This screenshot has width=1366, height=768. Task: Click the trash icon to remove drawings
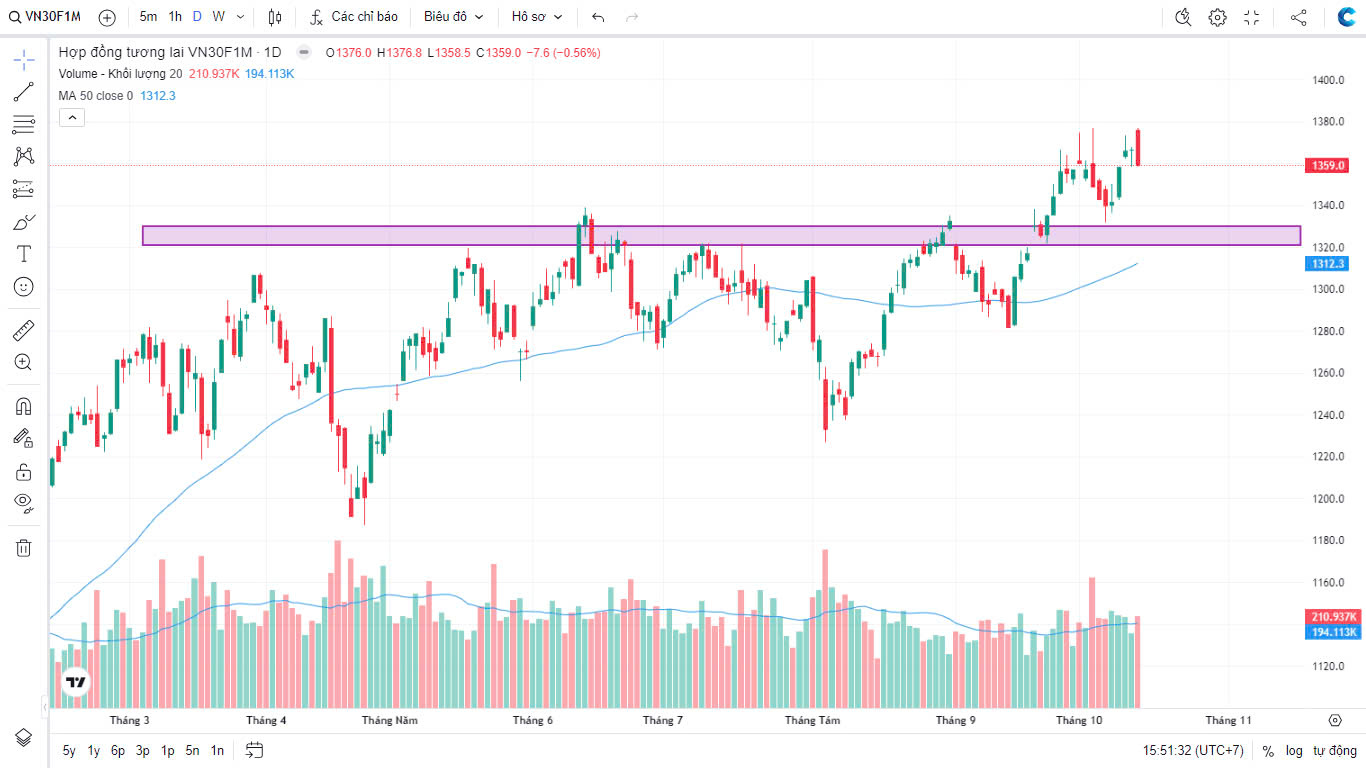(x=24, y=547)
